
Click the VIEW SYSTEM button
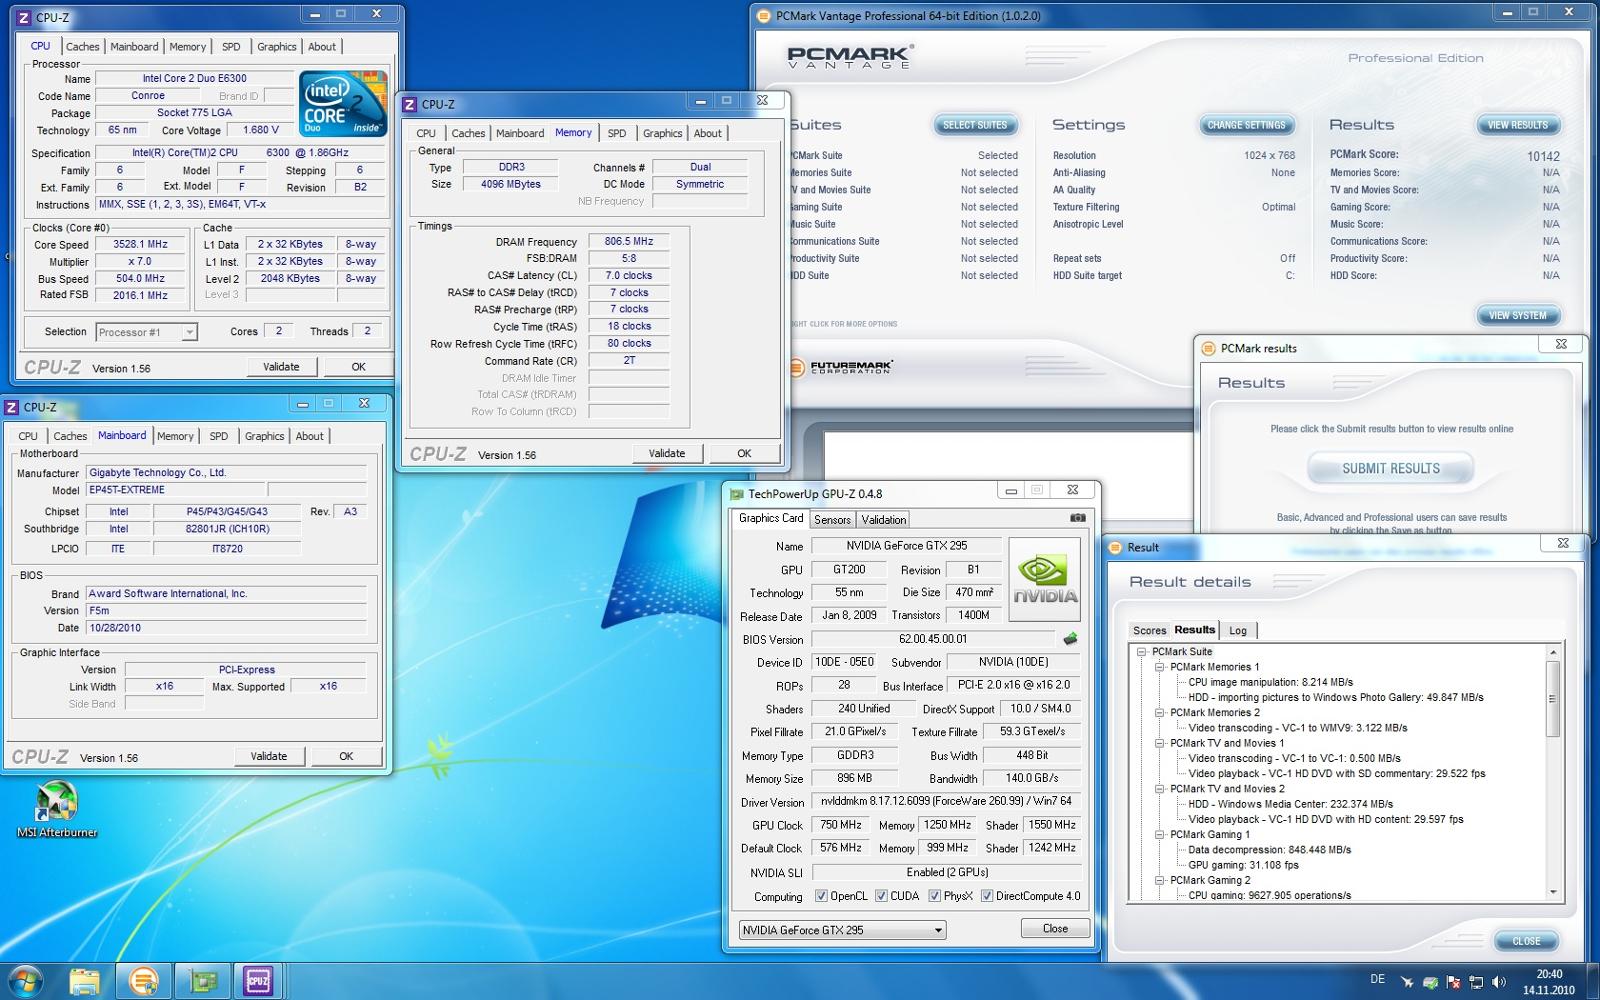(1518, 315)
